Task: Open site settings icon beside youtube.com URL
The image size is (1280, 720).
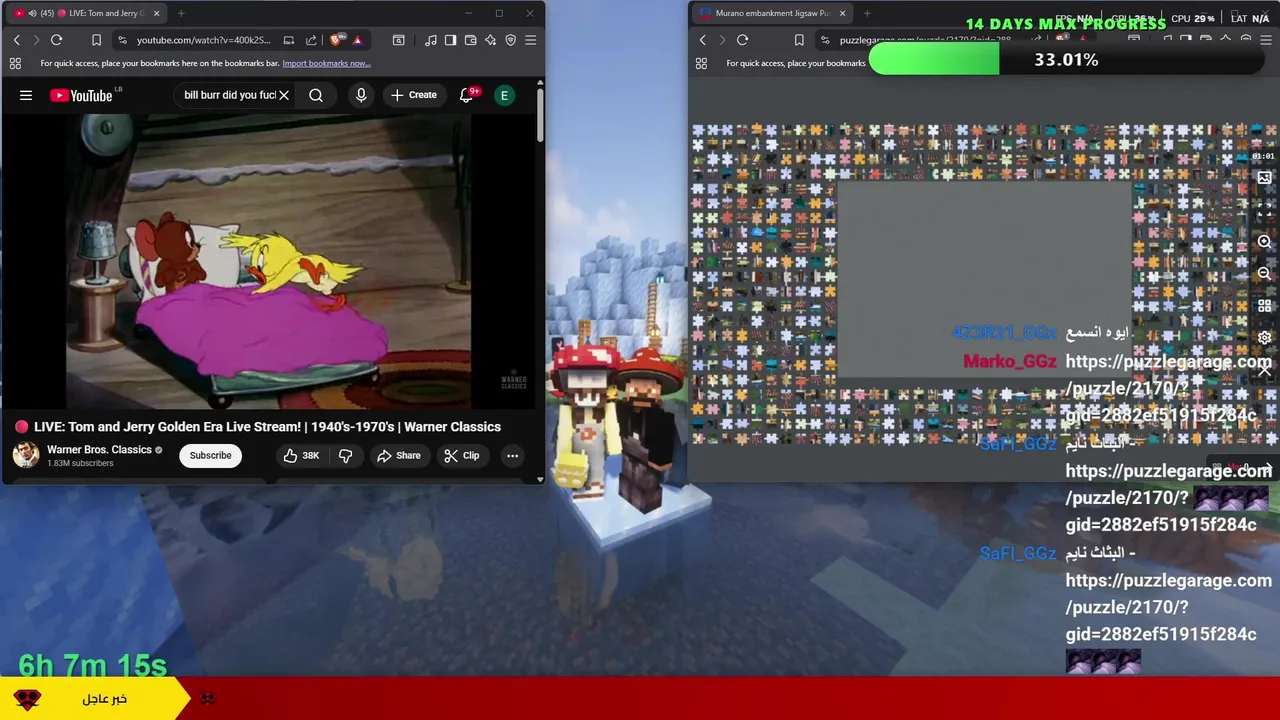Action: coord(122,40)
